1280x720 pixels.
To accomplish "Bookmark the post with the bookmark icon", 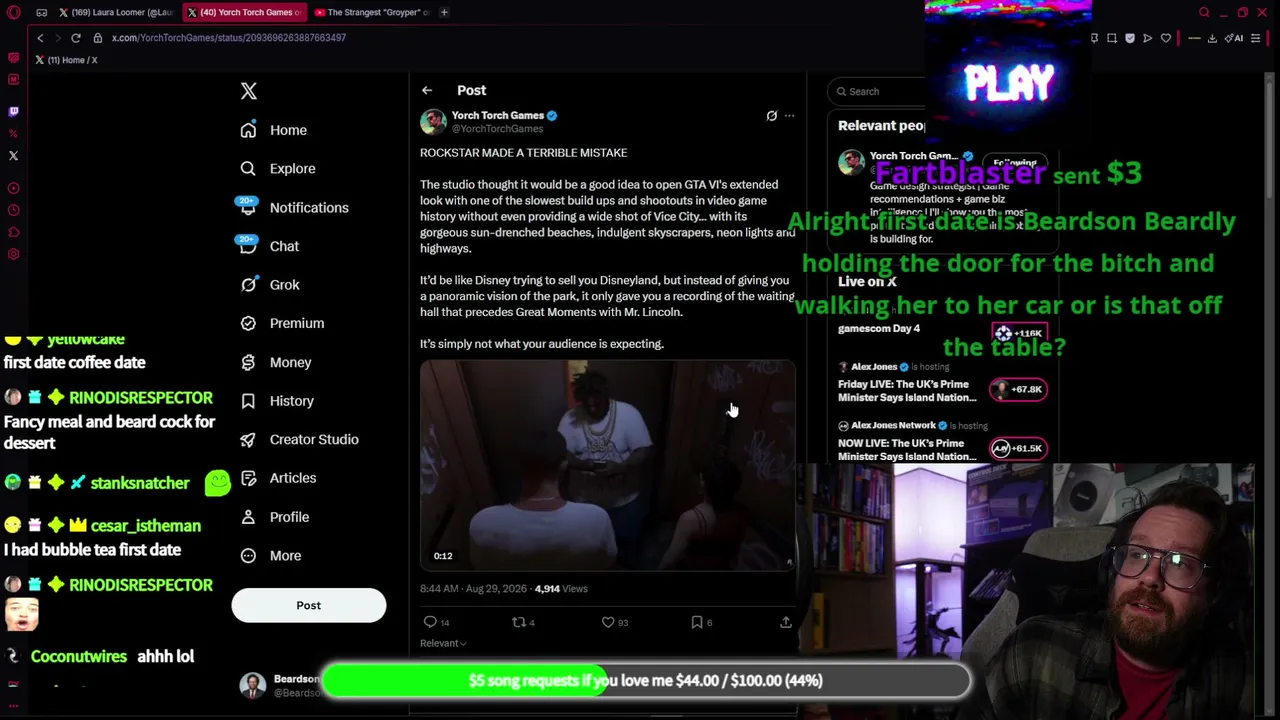I will [697, 622].
